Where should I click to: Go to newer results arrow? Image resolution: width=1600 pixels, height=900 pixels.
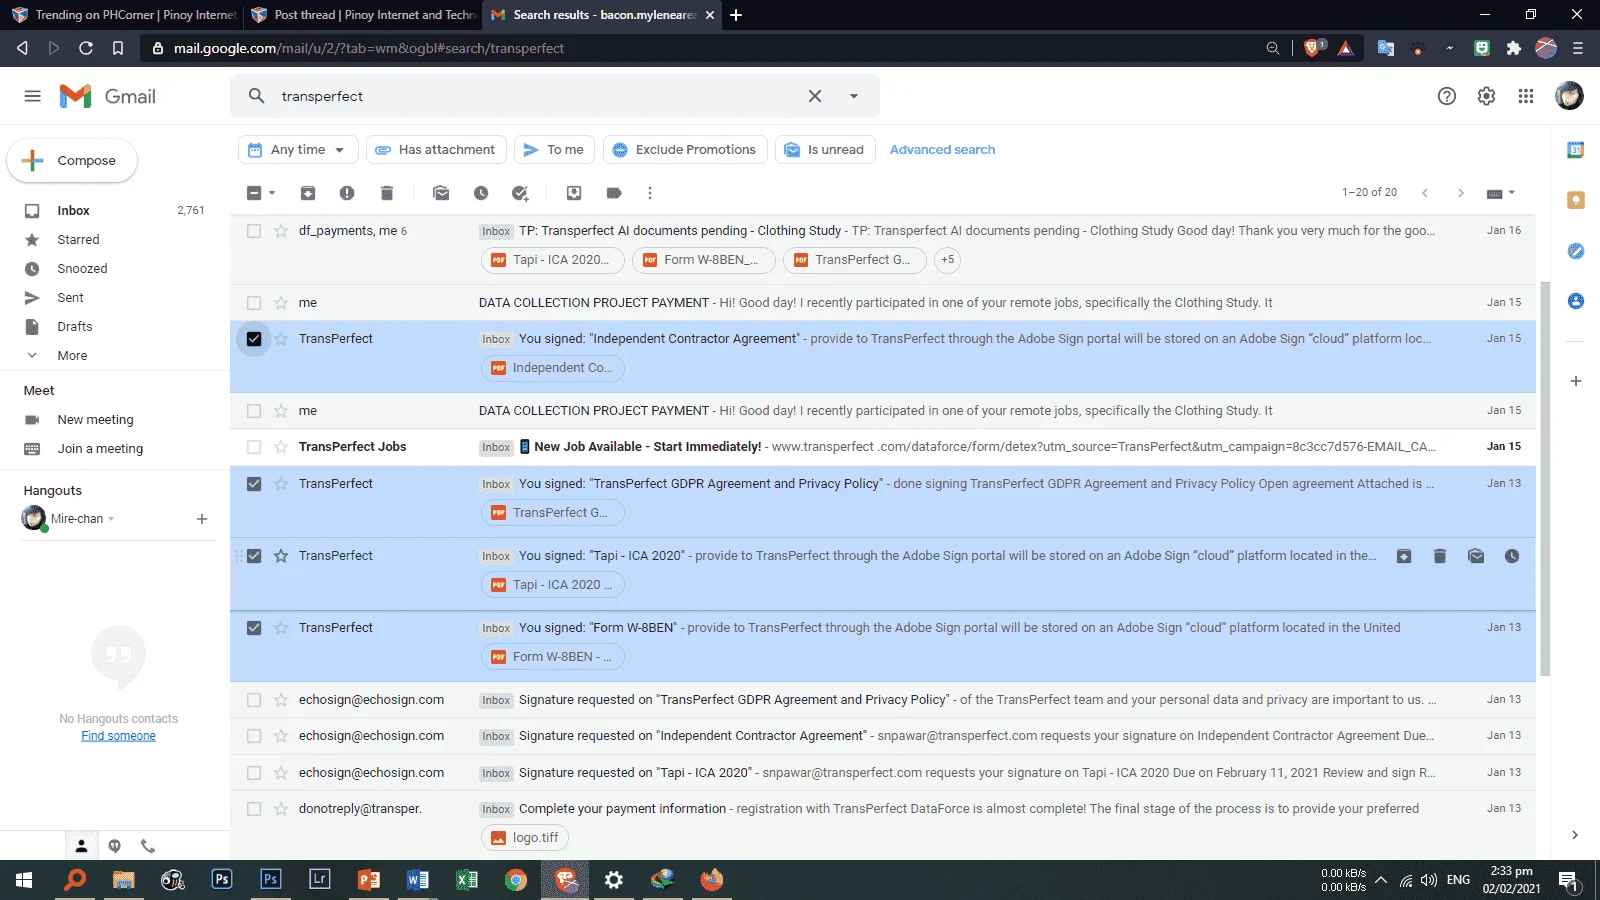click(x=1425, y=193)
